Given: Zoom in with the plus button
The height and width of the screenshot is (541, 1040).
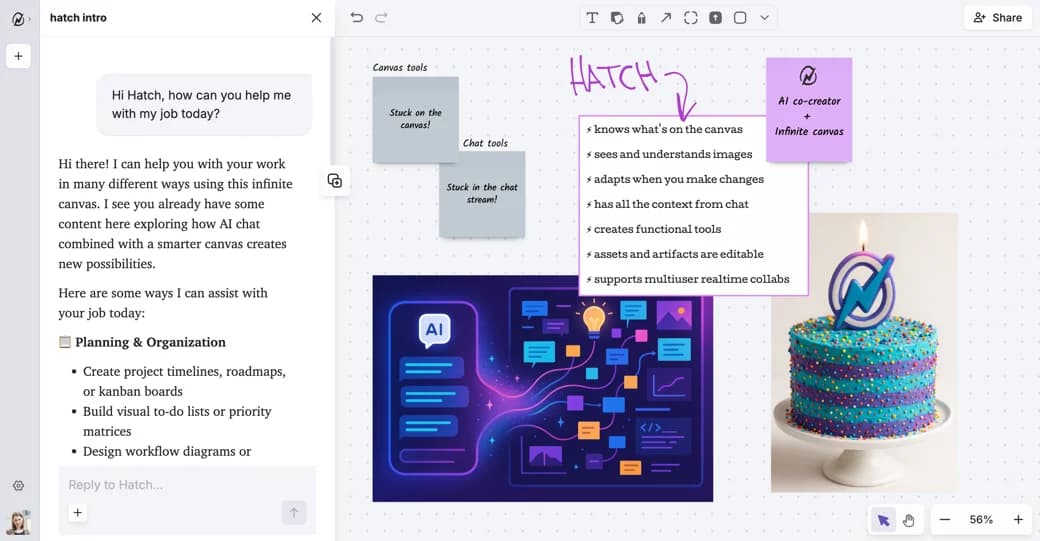Looking at the screenshot, I should pos(1018,520).
